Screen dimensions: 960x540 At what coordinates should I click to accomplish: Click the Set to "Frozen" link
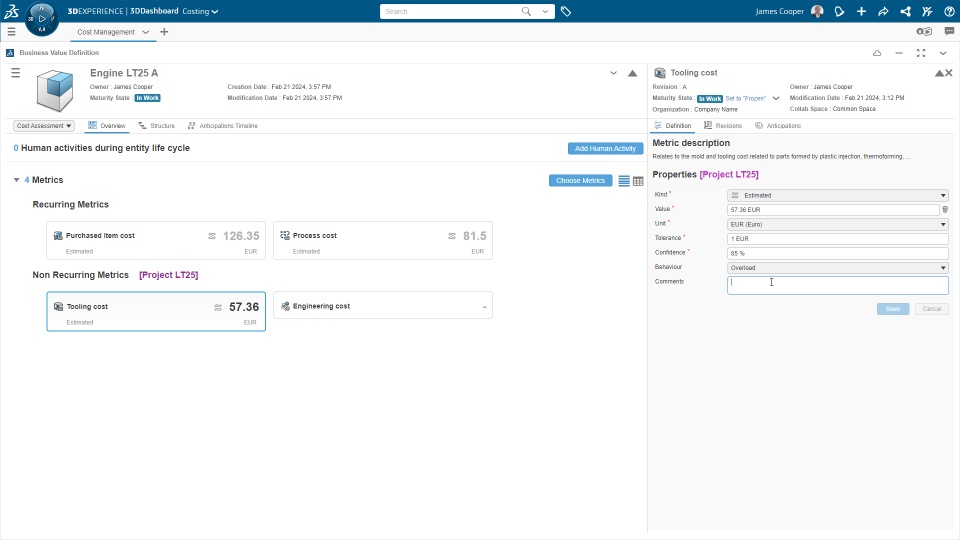tap(746, 99)
